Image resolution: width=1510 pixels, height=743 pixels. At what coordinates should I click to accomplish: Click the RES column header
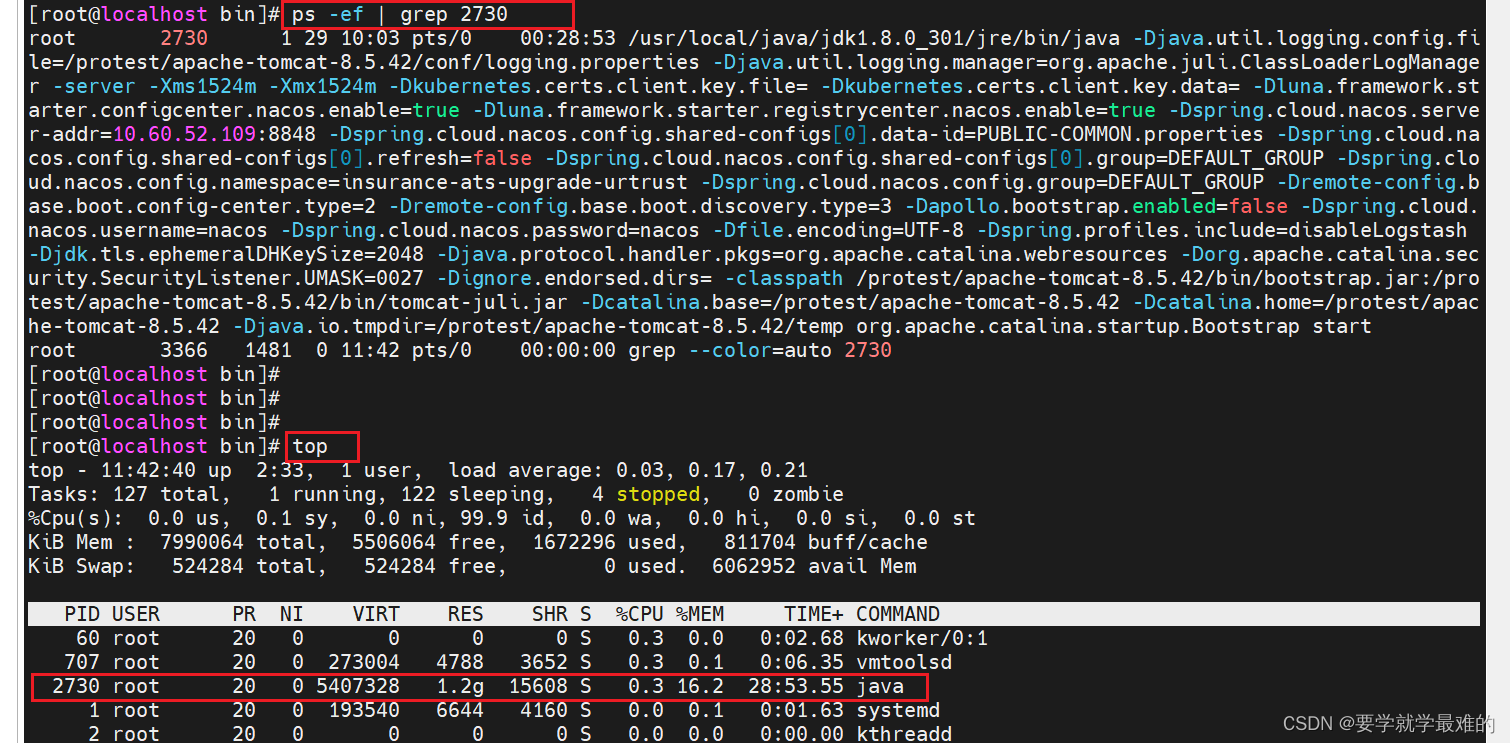click(x=466, y=614)
